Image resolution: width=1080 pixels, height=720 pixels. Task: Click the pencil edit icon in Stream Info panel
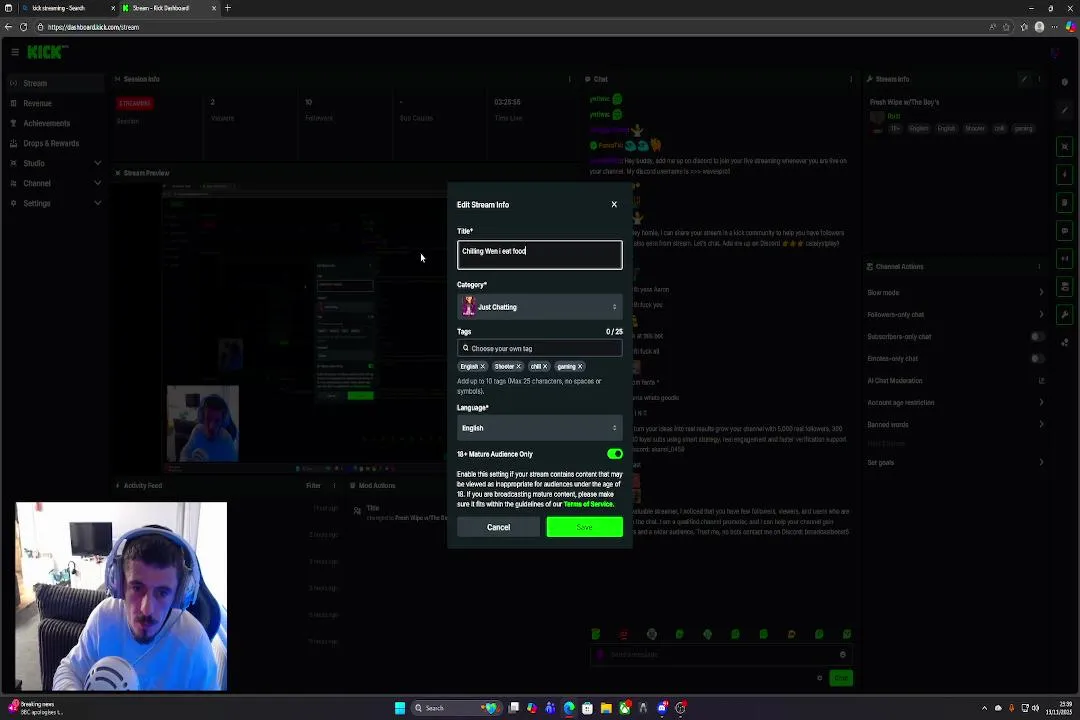pos(1024,79)
